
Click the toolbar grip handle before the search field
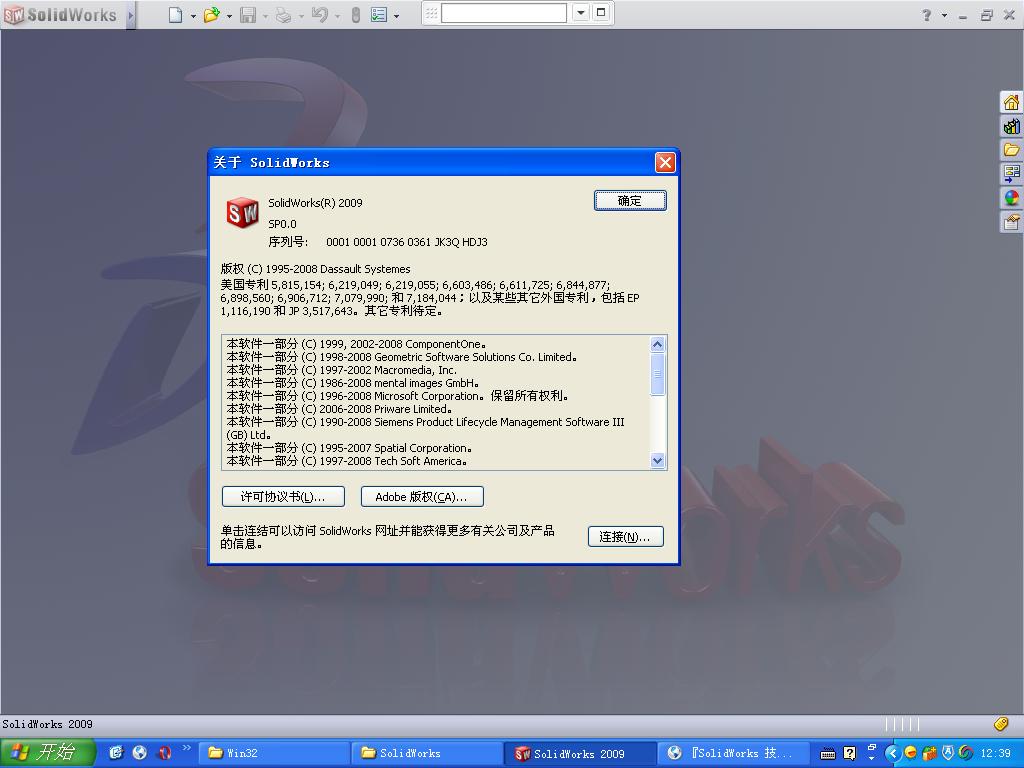430,13
